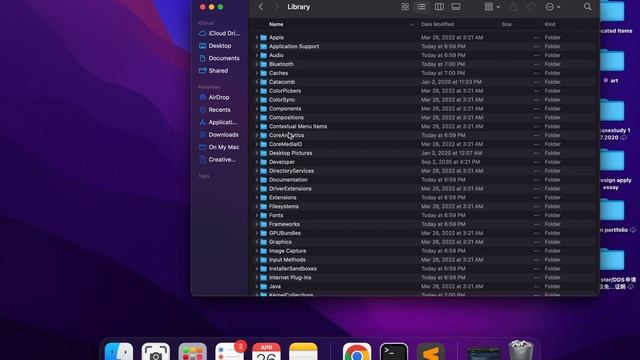Screen dimensions: 640x360
Task: Expand the Application Support folder
Action: coord(257,47)
